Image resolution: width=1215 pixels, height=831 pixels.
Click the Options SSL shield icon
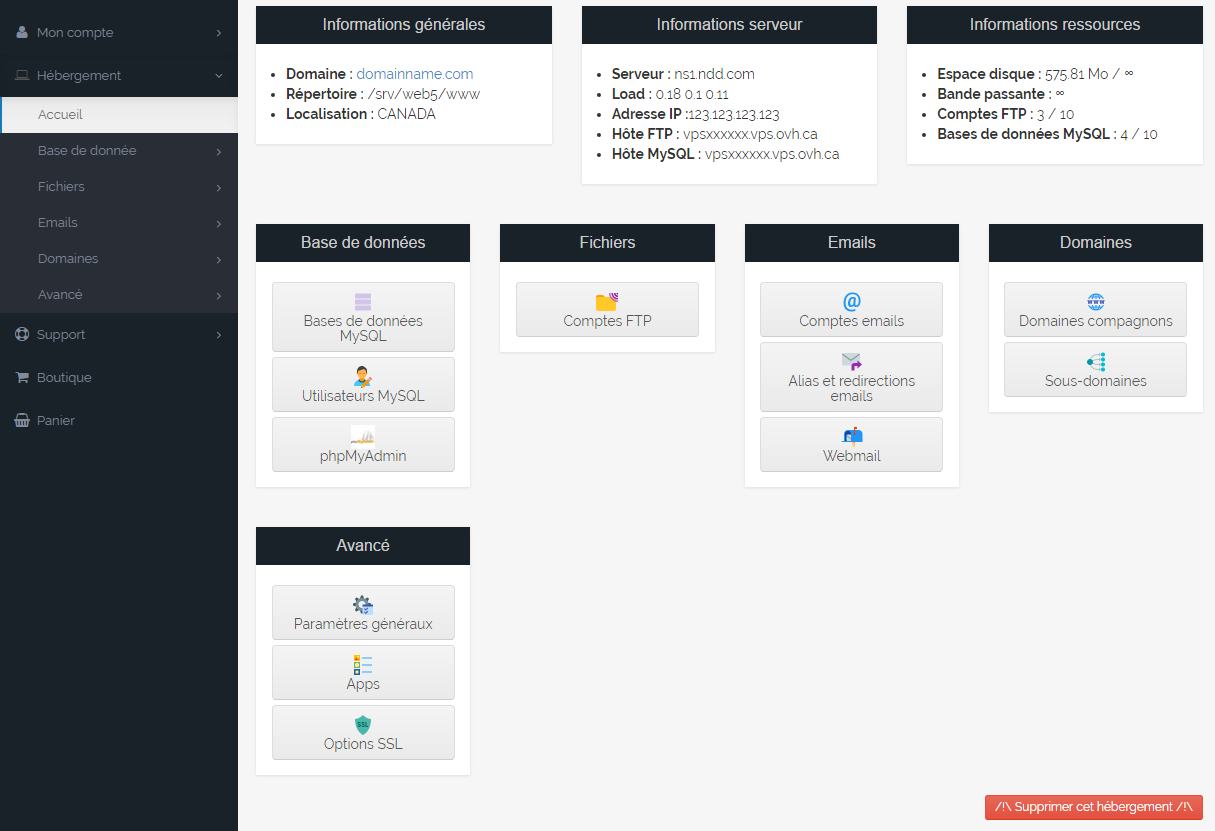click(x=363, y=724)
